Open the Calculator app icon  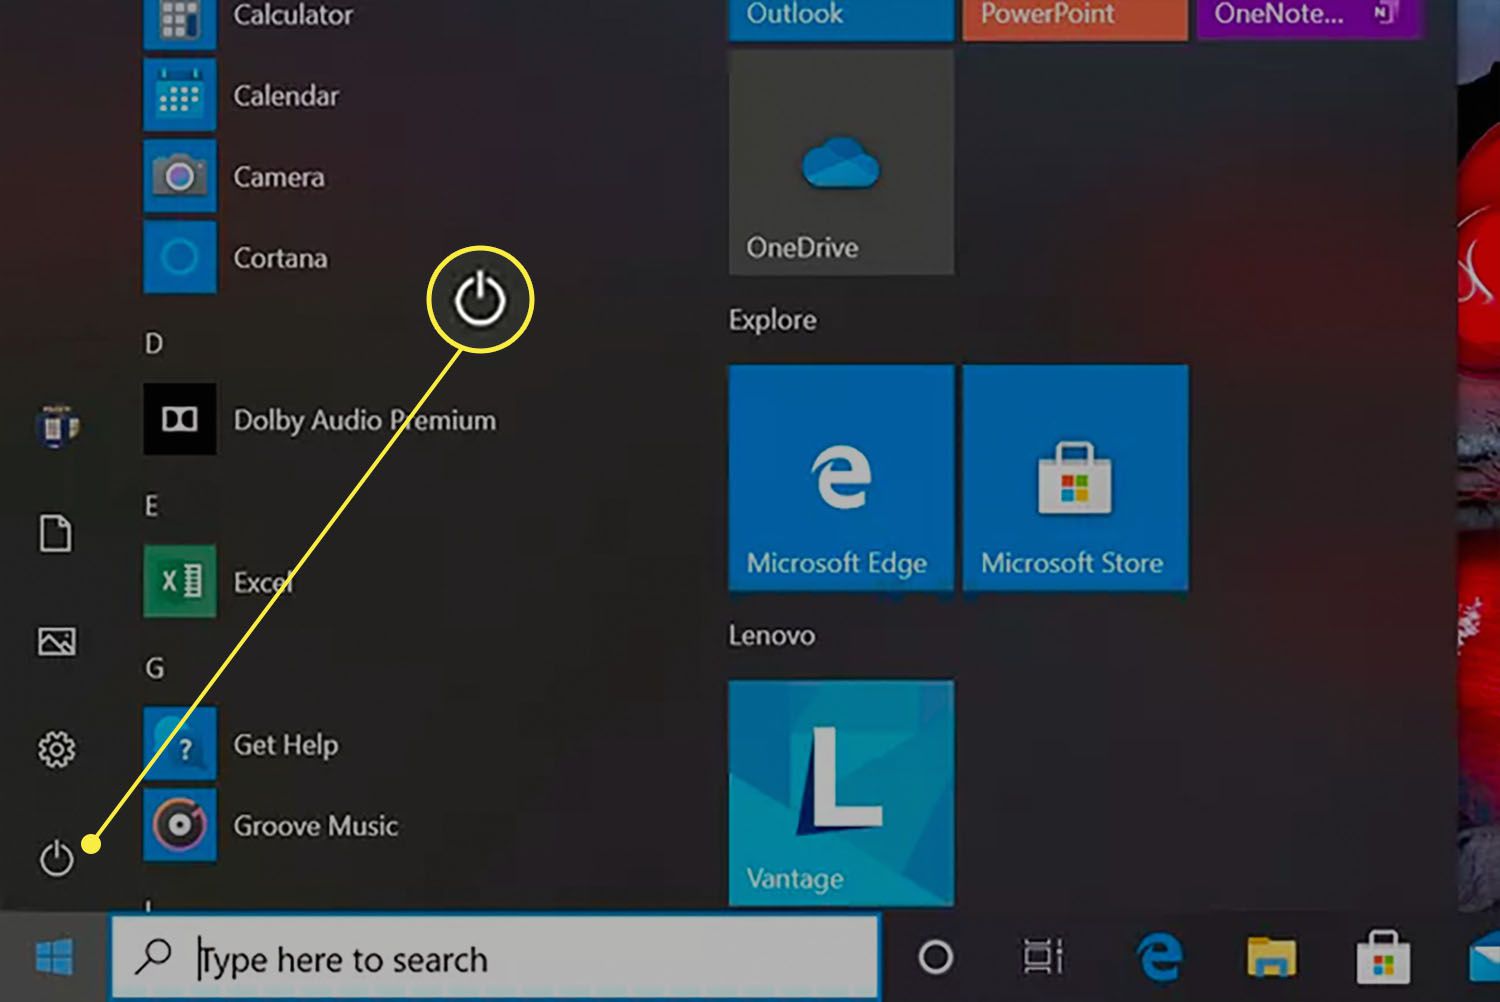pos(180,22)
